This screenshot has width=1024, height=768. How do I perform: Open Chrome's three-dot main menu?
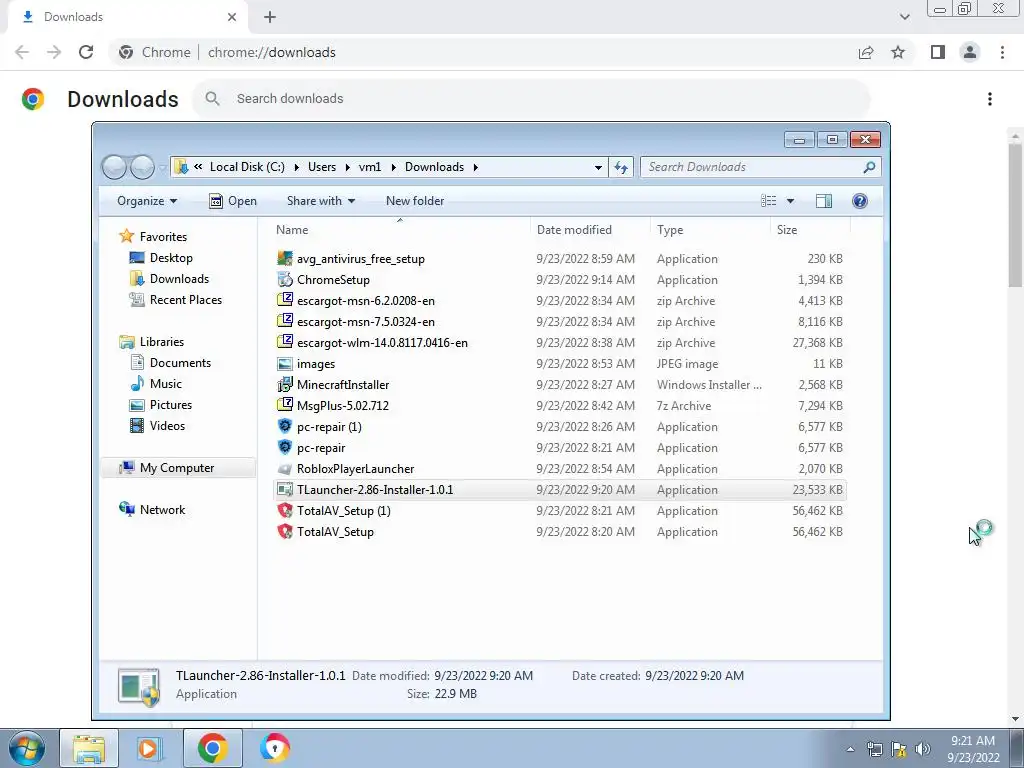coord(1002,52)
